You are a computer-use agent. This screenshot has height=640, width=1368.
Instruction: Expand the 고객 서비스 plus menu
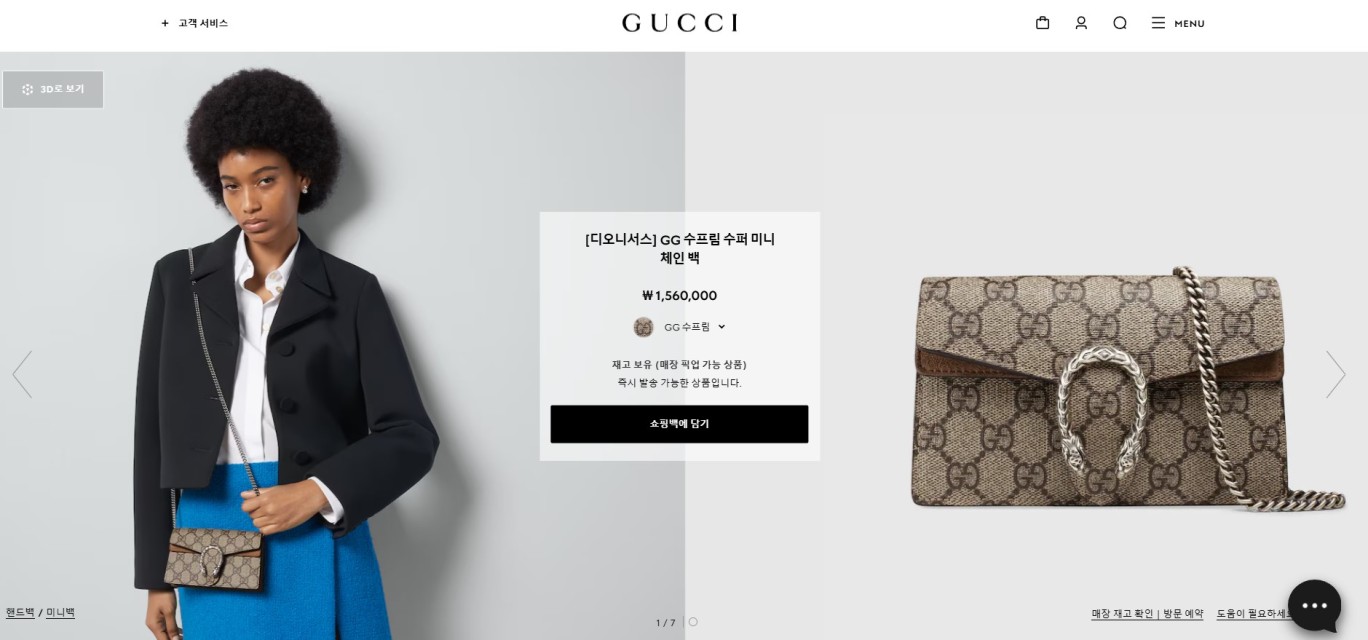click(194, 23)
